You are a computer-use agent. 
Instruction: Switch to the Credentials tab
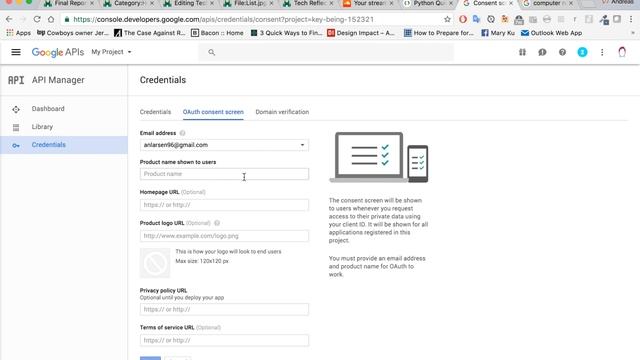click(156, 112)
